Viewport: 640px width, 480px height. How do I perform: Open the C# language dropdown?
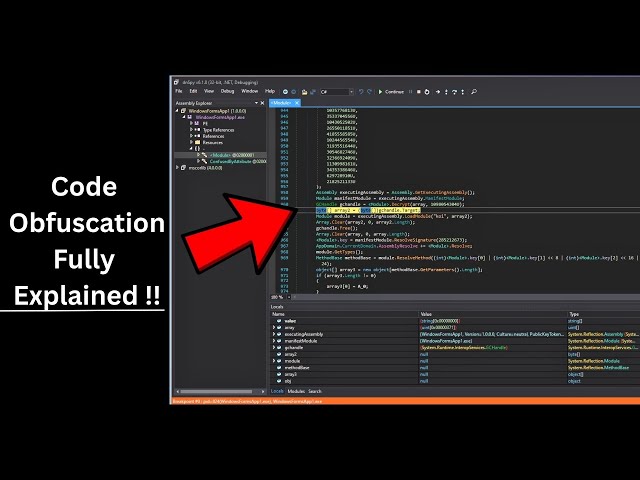337,92
